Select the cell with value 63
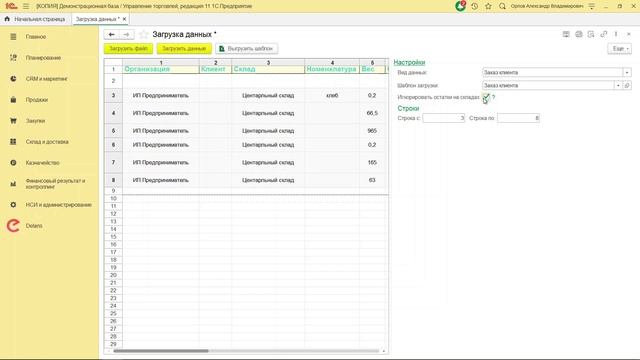The height and width of the screenshot is (360, 640). pyautogui.click(x=372, y=180)
